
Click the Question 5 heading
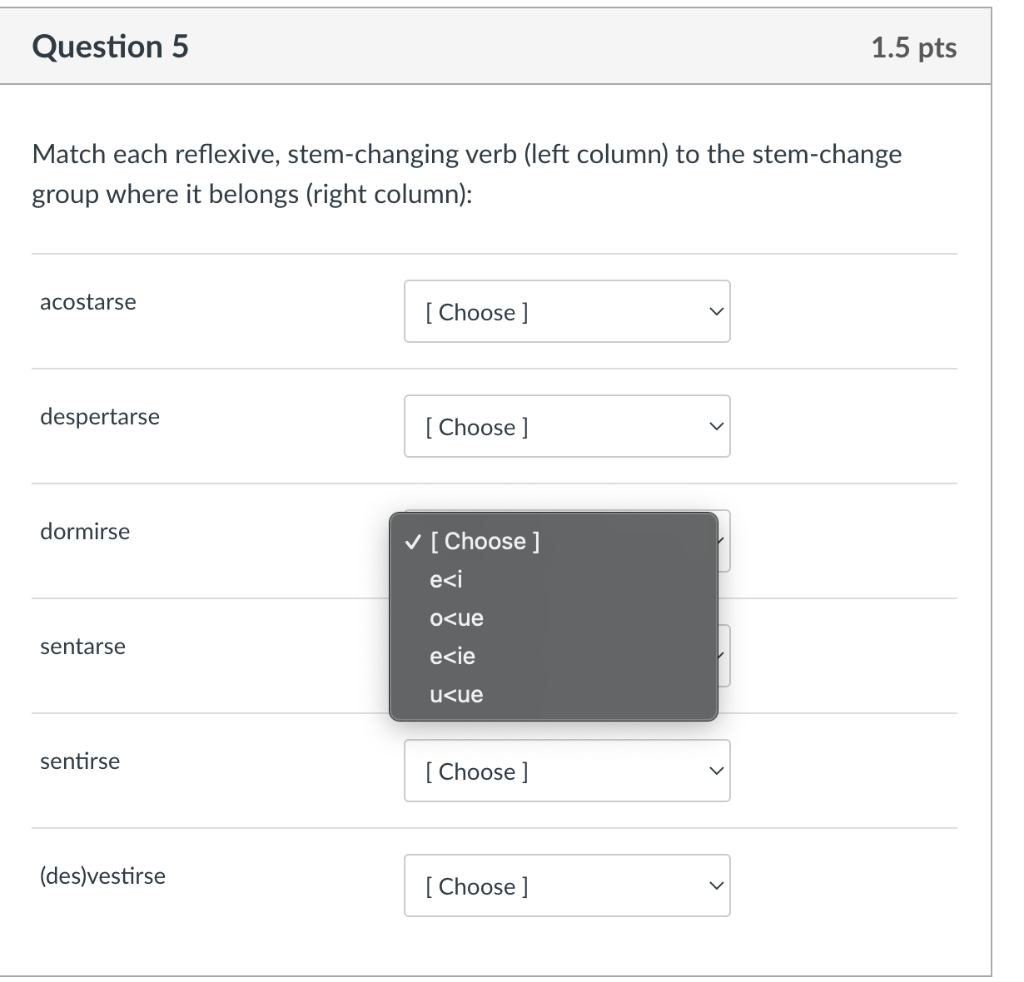(x=110, y=48)
